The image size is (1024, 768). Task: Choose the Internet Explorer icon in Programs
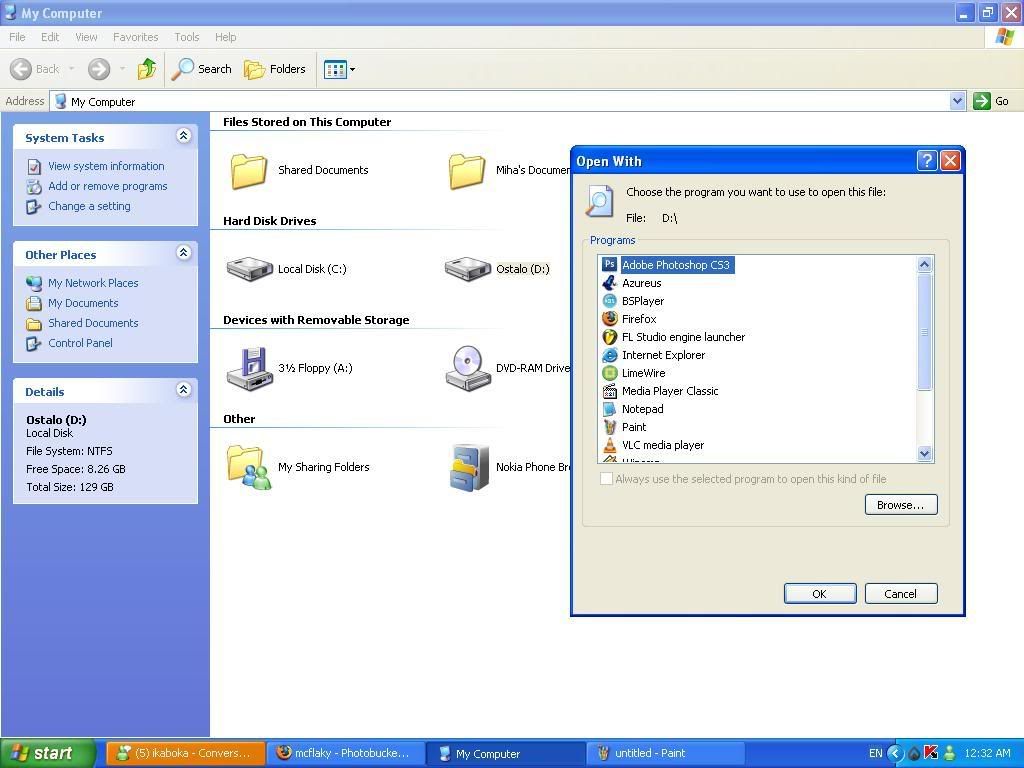point(609,355)
